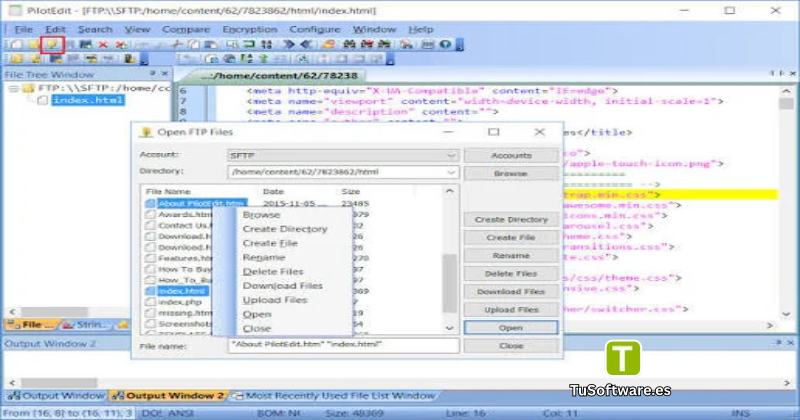Screen dimensions: 800x420
Task: Click the File name input field
Action: pyautogui.click(x=343, y=345)
